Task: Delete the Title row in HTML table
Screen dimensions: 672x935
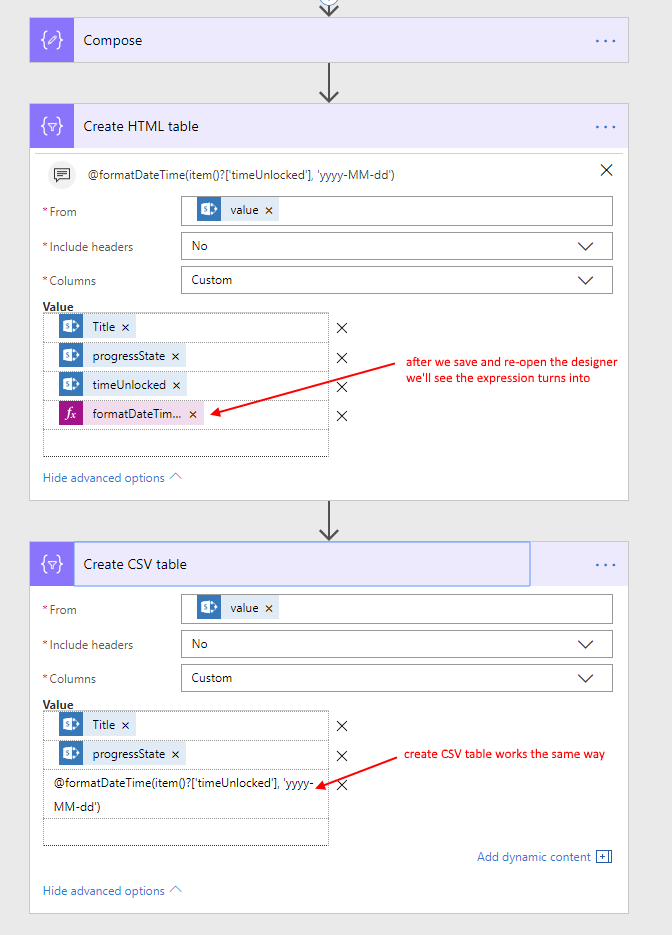Action: coord(342,328)
